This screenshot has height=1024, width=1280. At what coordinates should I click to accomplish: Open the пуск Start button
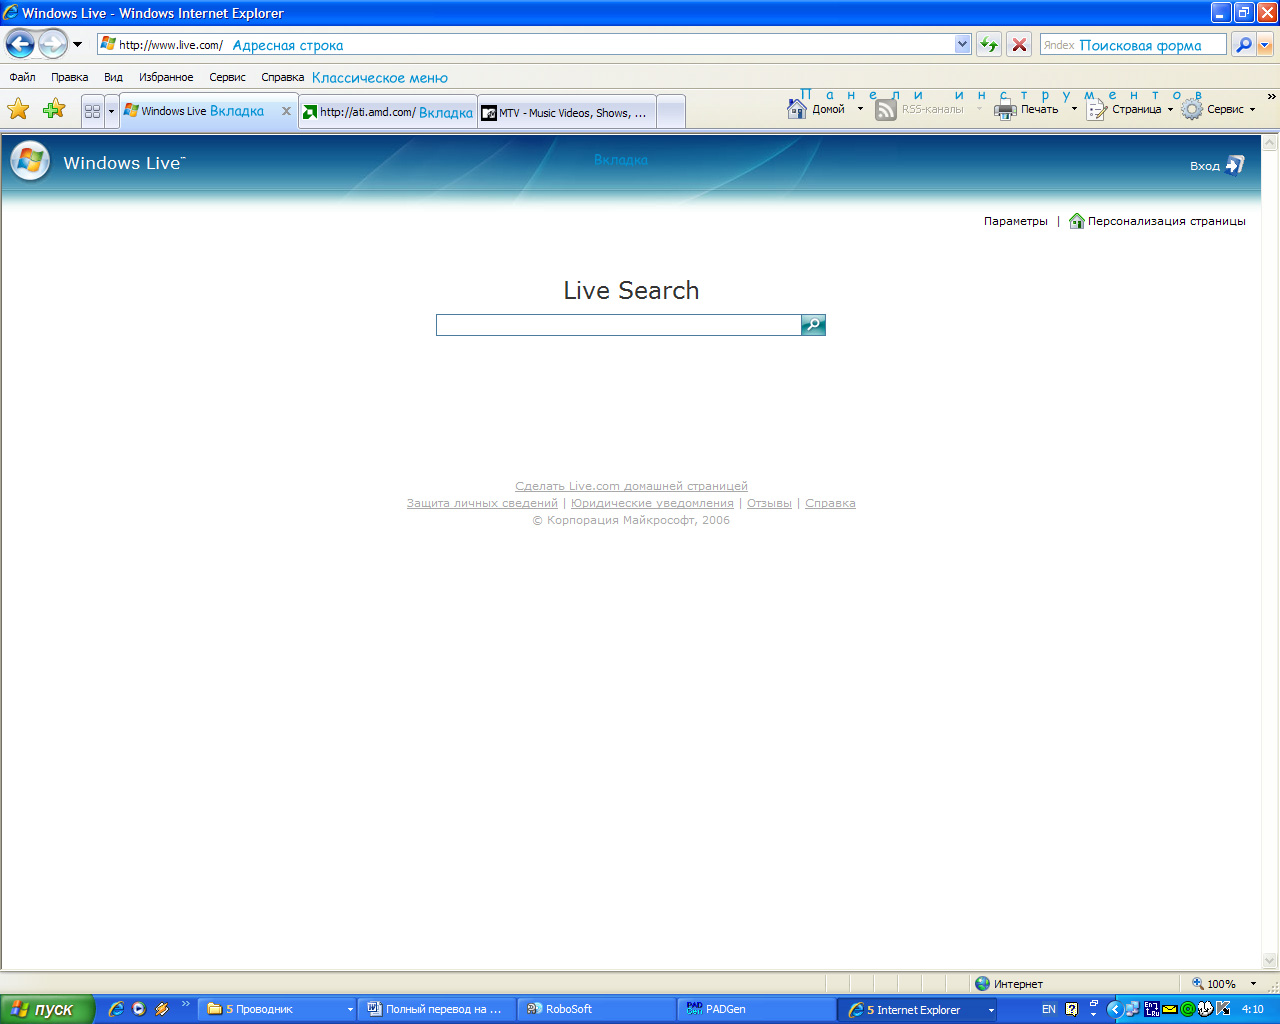47,1009
